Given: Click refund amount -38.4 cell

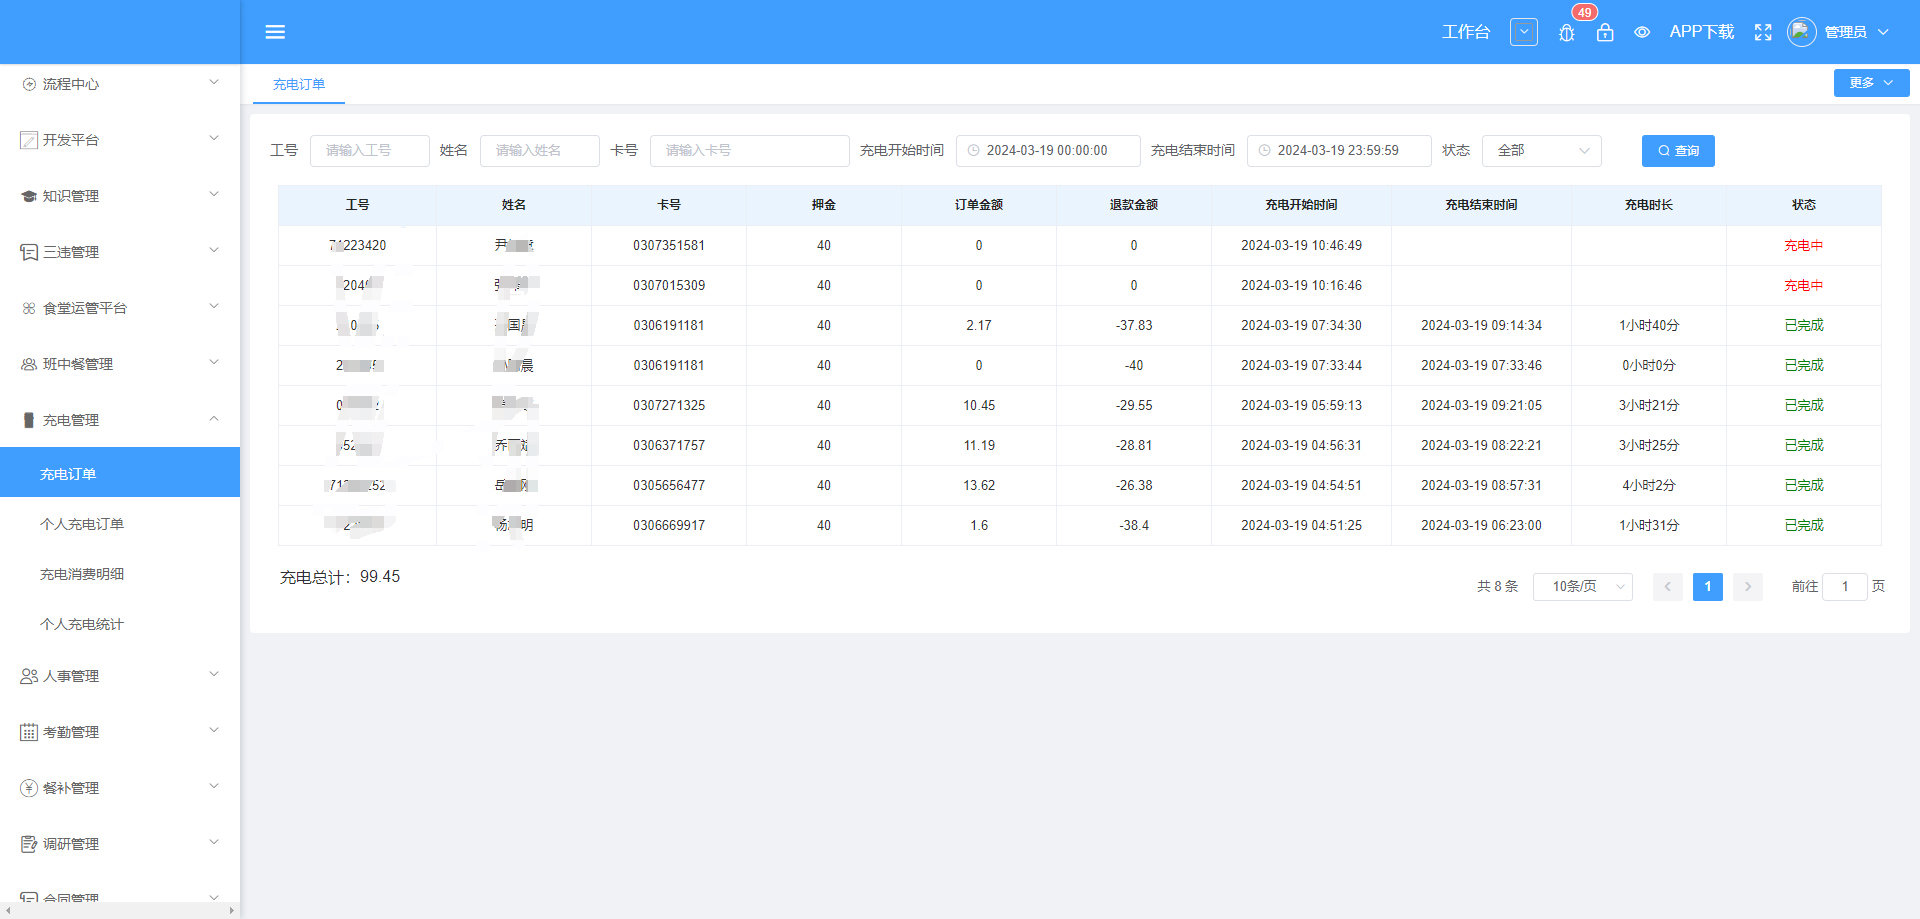Looking at the screenshot, I should [x=1134, y=525].
